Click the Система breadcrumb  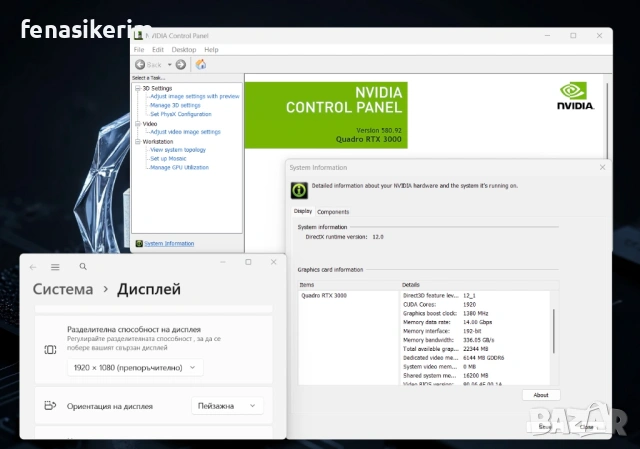pos(63,289)
